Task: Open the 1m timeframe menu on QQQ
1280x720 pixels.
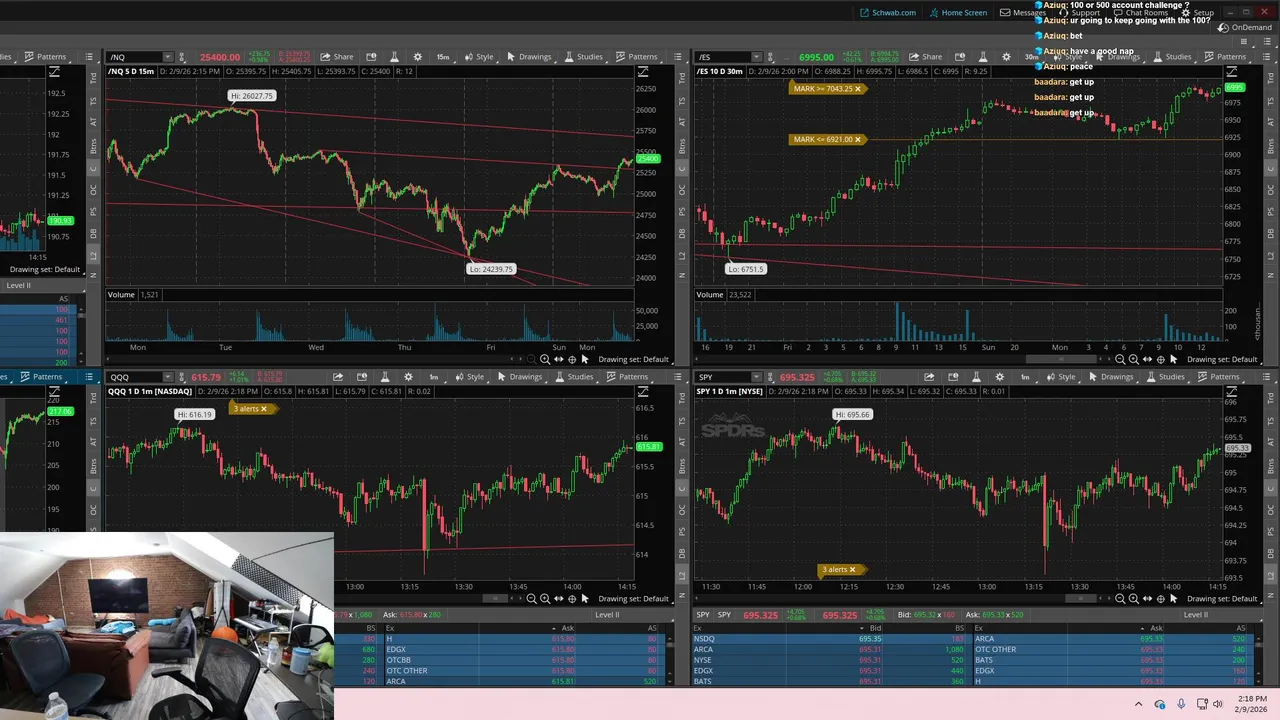Action: click(x=434, y=377)
